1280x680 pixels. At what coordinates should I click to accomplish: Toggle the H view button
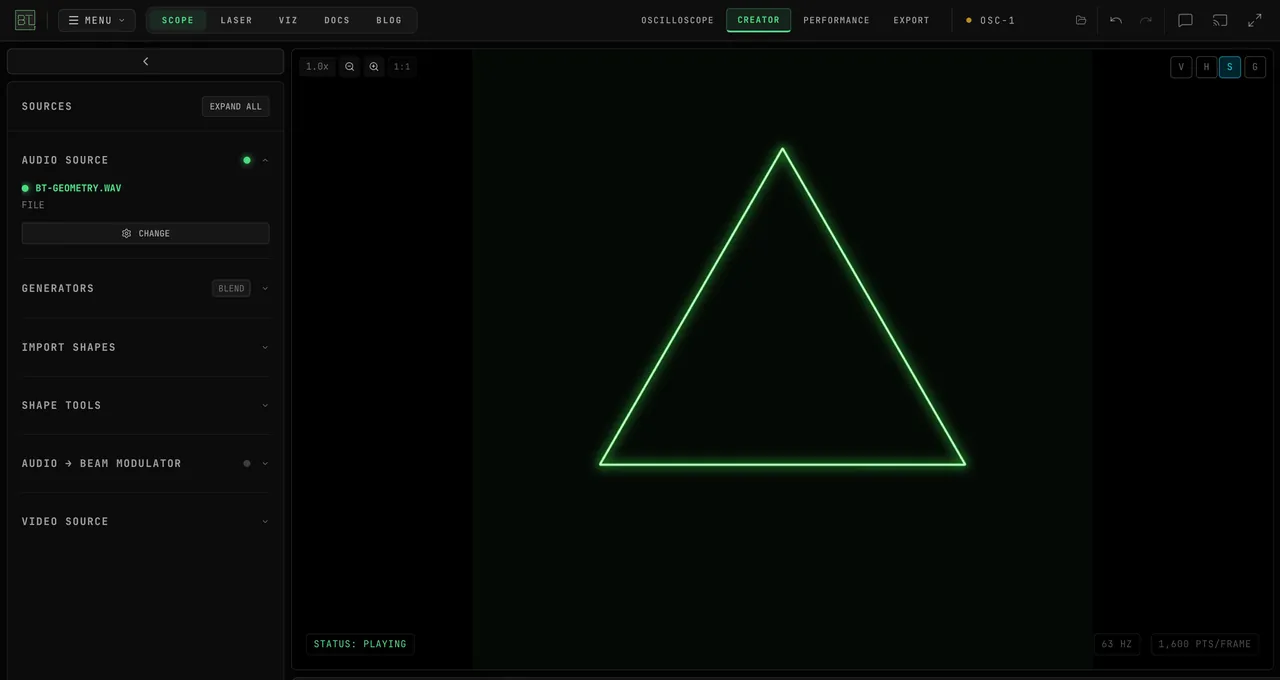click(1206, 67)
